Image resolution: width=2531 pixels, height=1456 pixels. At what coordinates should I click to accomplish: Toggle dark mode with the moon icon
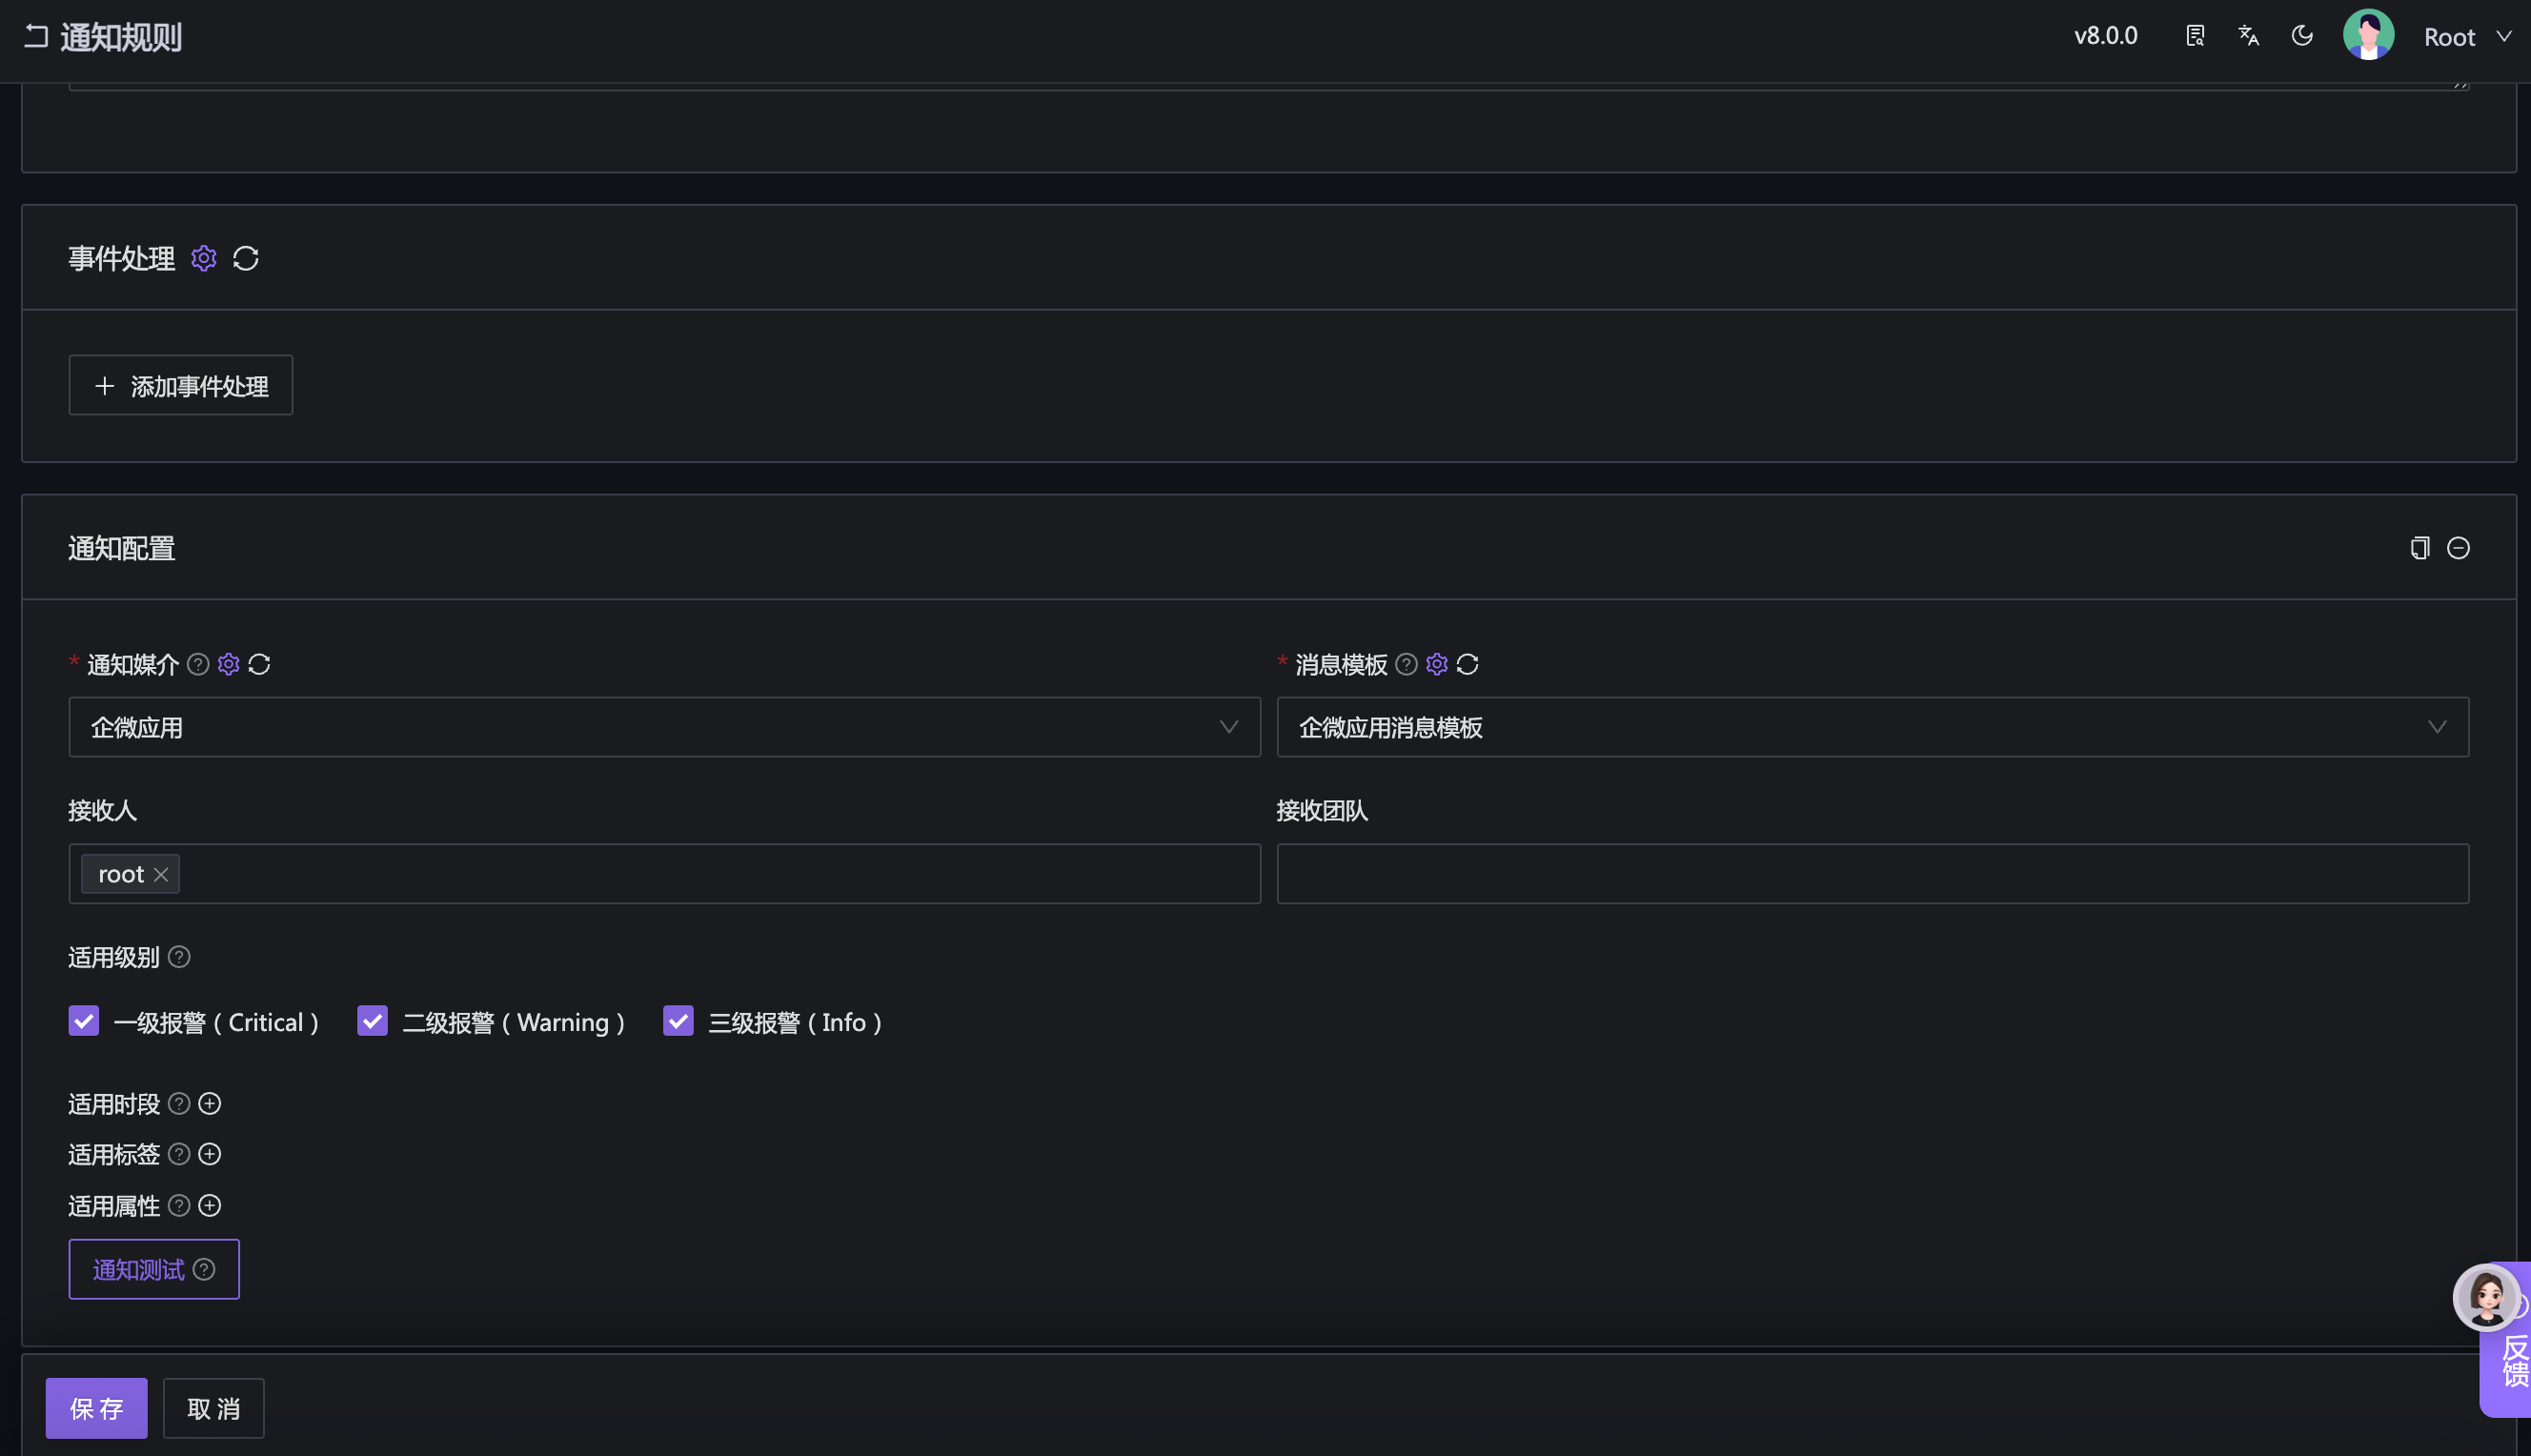click(x=2302, y=35)
